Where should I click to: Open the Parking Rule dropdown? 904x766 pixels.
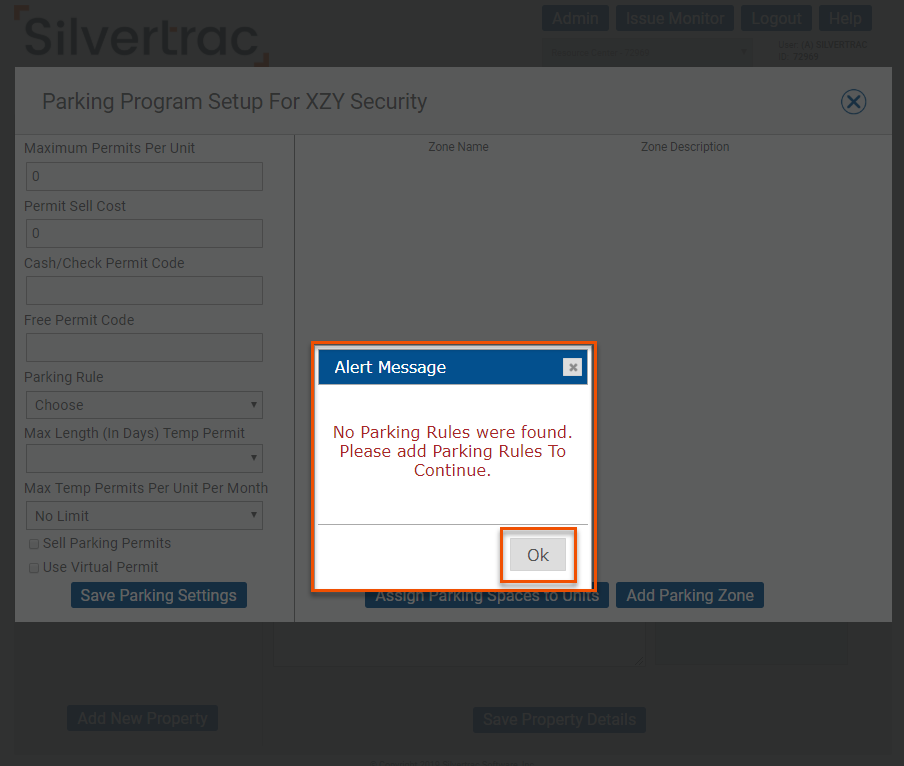[144, 405]
